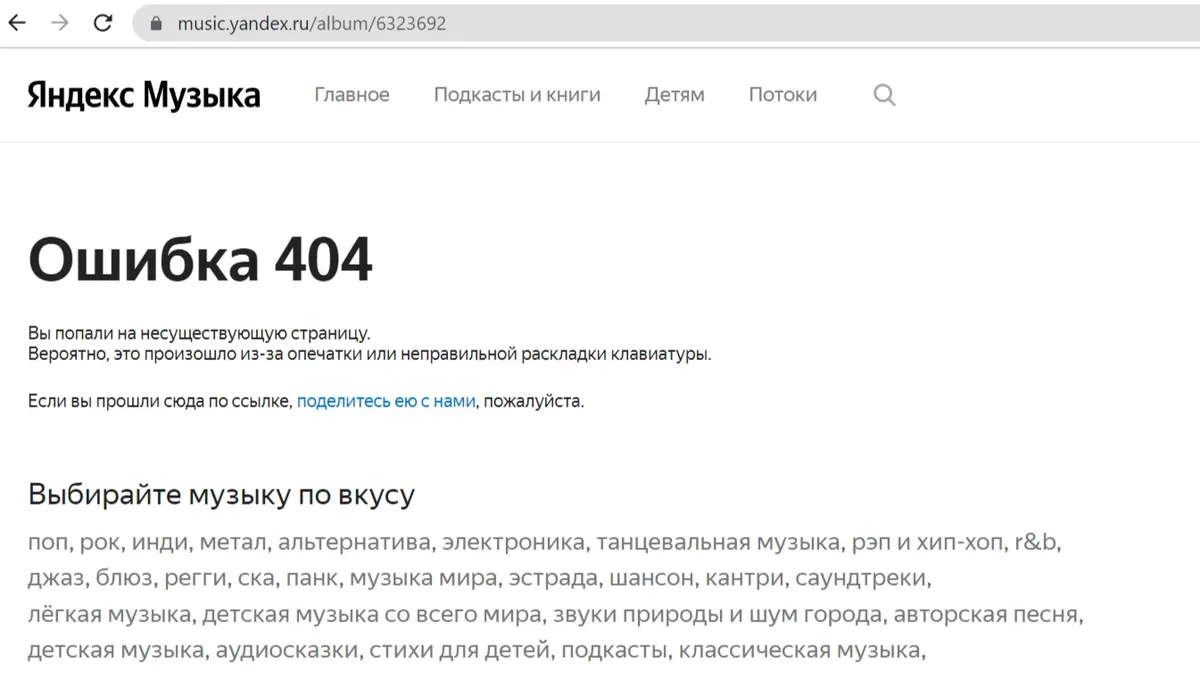Select the джаз genre link

[56, 579]
